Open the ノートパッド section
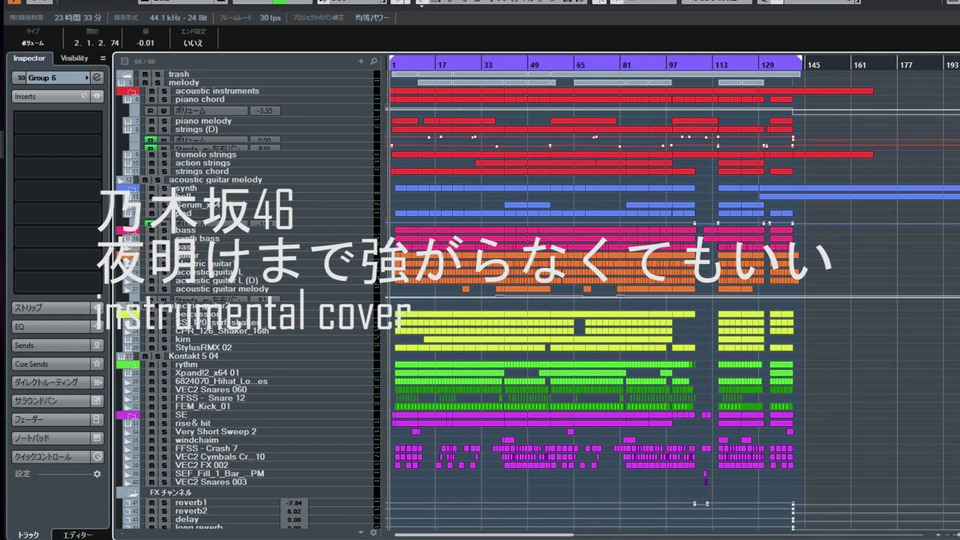Viewport: 960px width, 540px height. (52, 438)
